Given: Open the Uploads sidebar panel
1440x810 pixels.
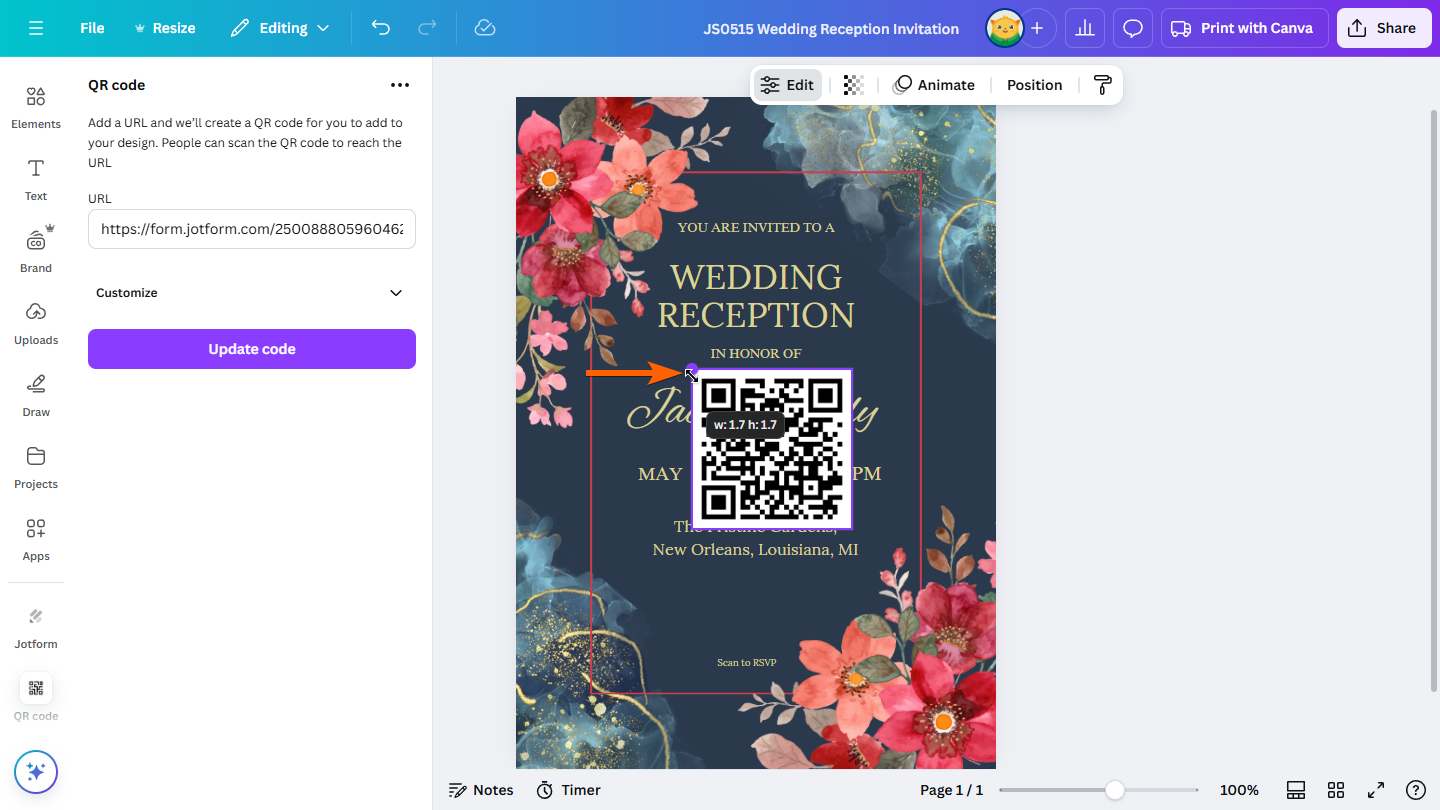Looking at the screenshot, I should tap(36, 324).
